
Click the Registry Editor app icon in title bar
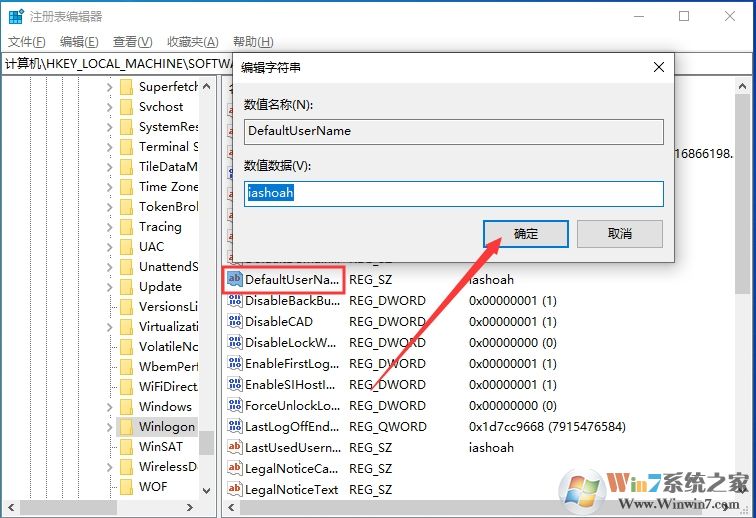[x=16, y=16]
